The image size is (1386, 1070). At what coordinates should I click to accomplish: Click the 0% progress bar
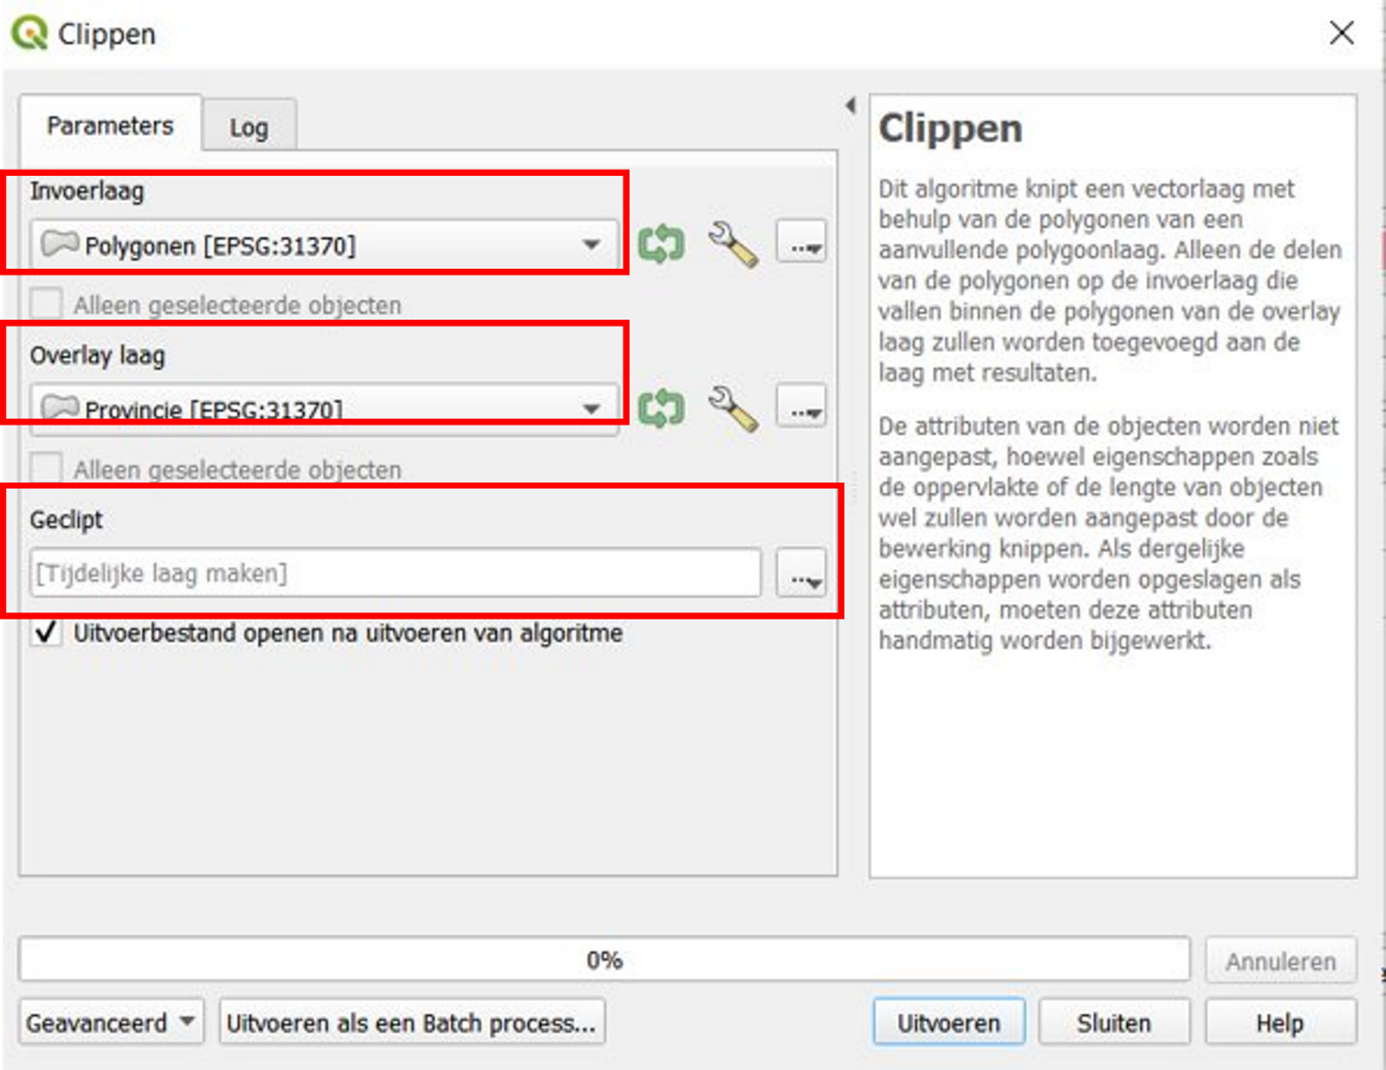point(604,960)
